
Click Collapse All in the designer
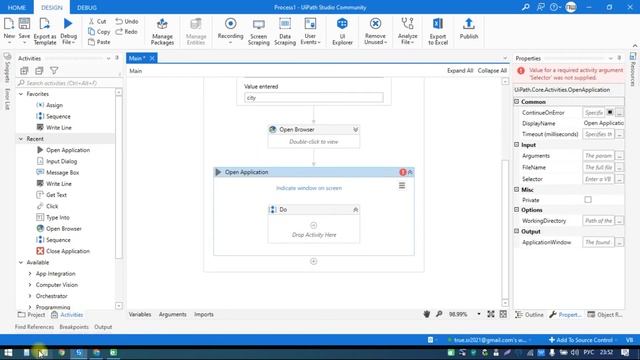[x=492, y=71]
